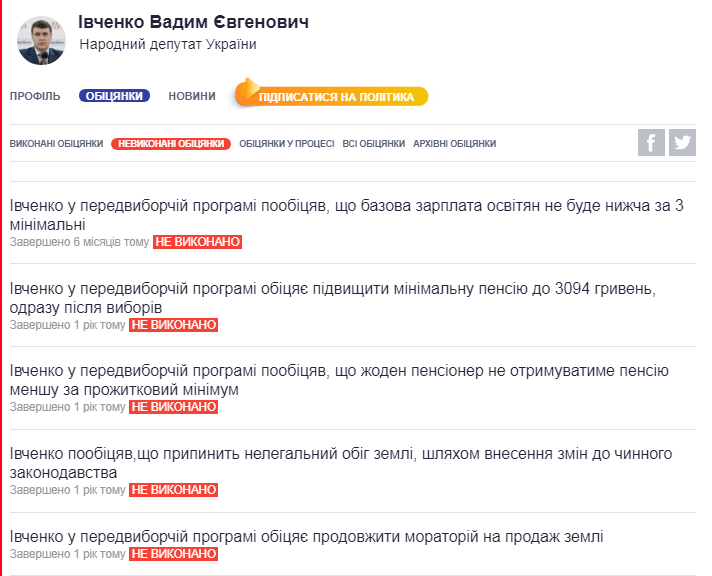Select the Невиконані обіцянки filter
The width and height of the screenshot is (712, 576).
click(171, 144)
